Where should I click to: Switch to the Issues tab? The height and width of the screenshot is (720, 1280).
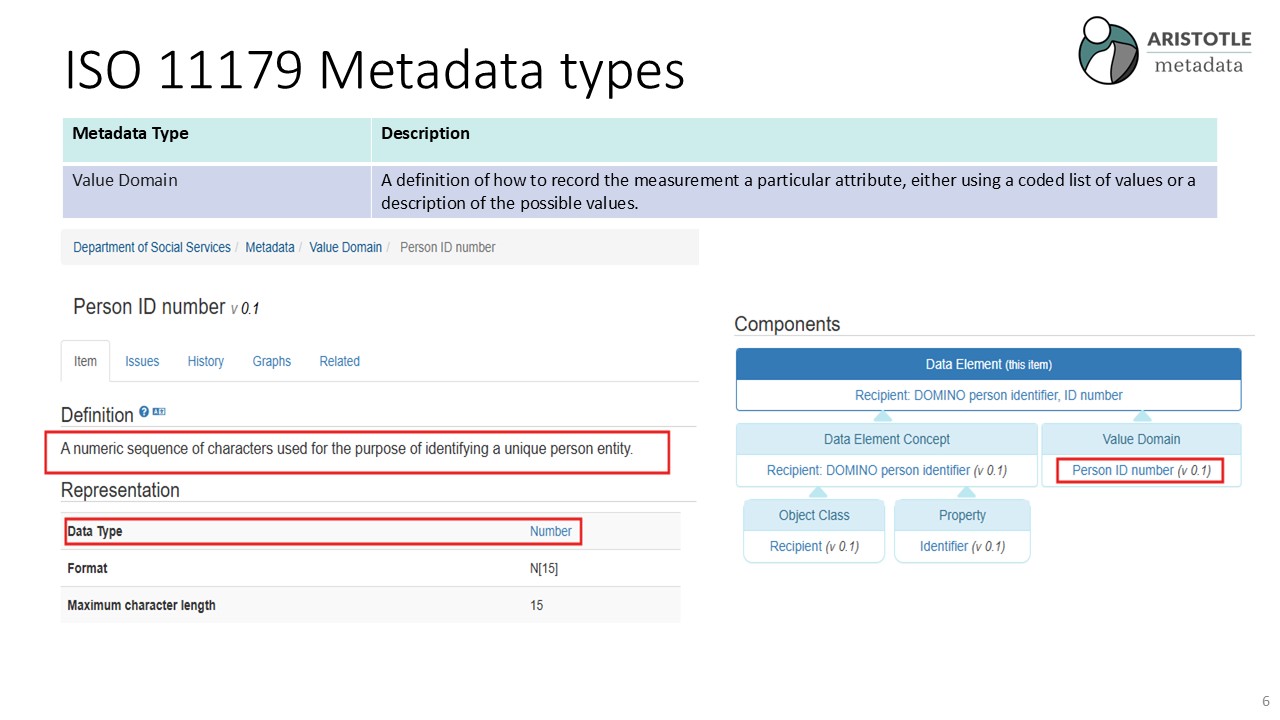coord(142,361)
